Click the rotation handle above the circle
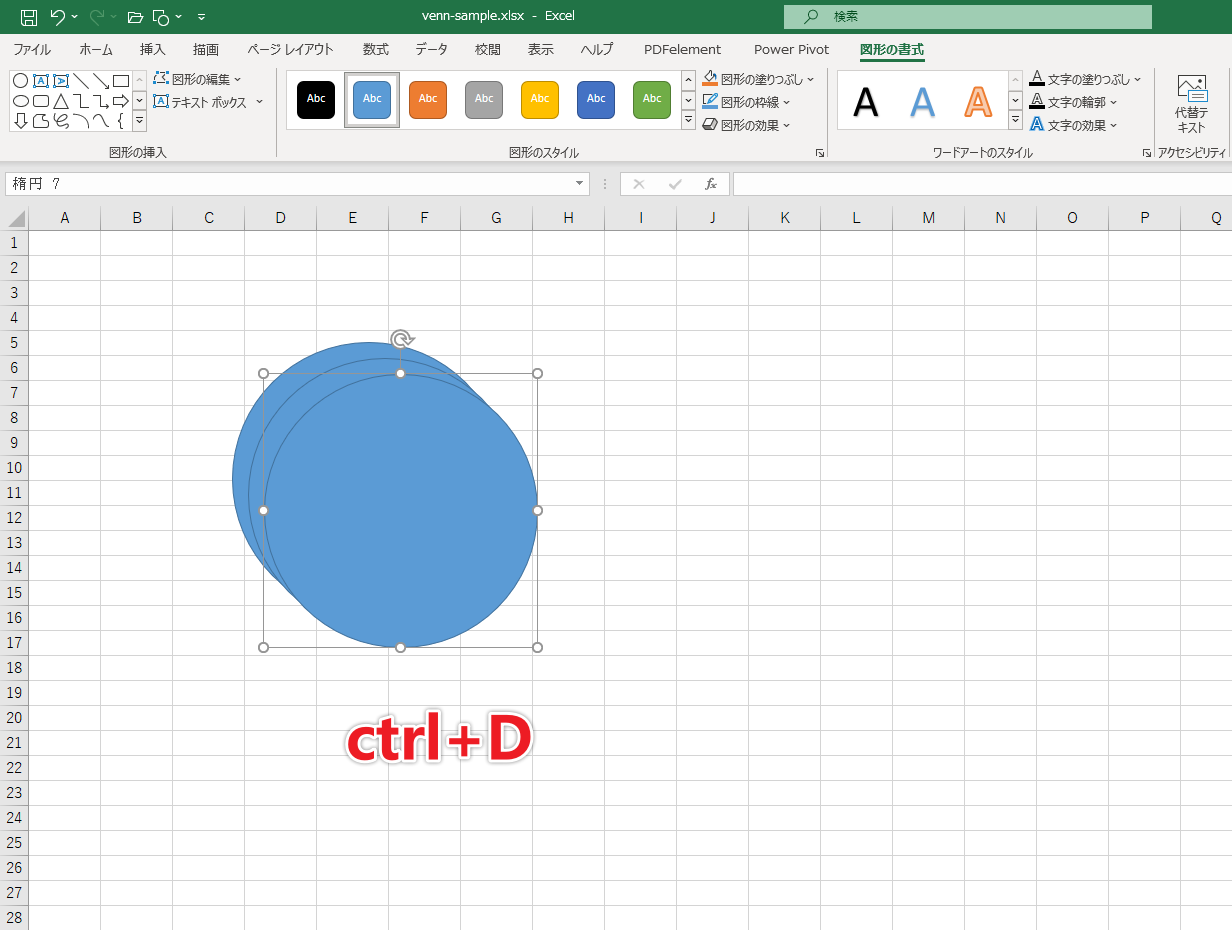Screen dimensions: 1232x930 pyautogui.click(x=401, y=339)
